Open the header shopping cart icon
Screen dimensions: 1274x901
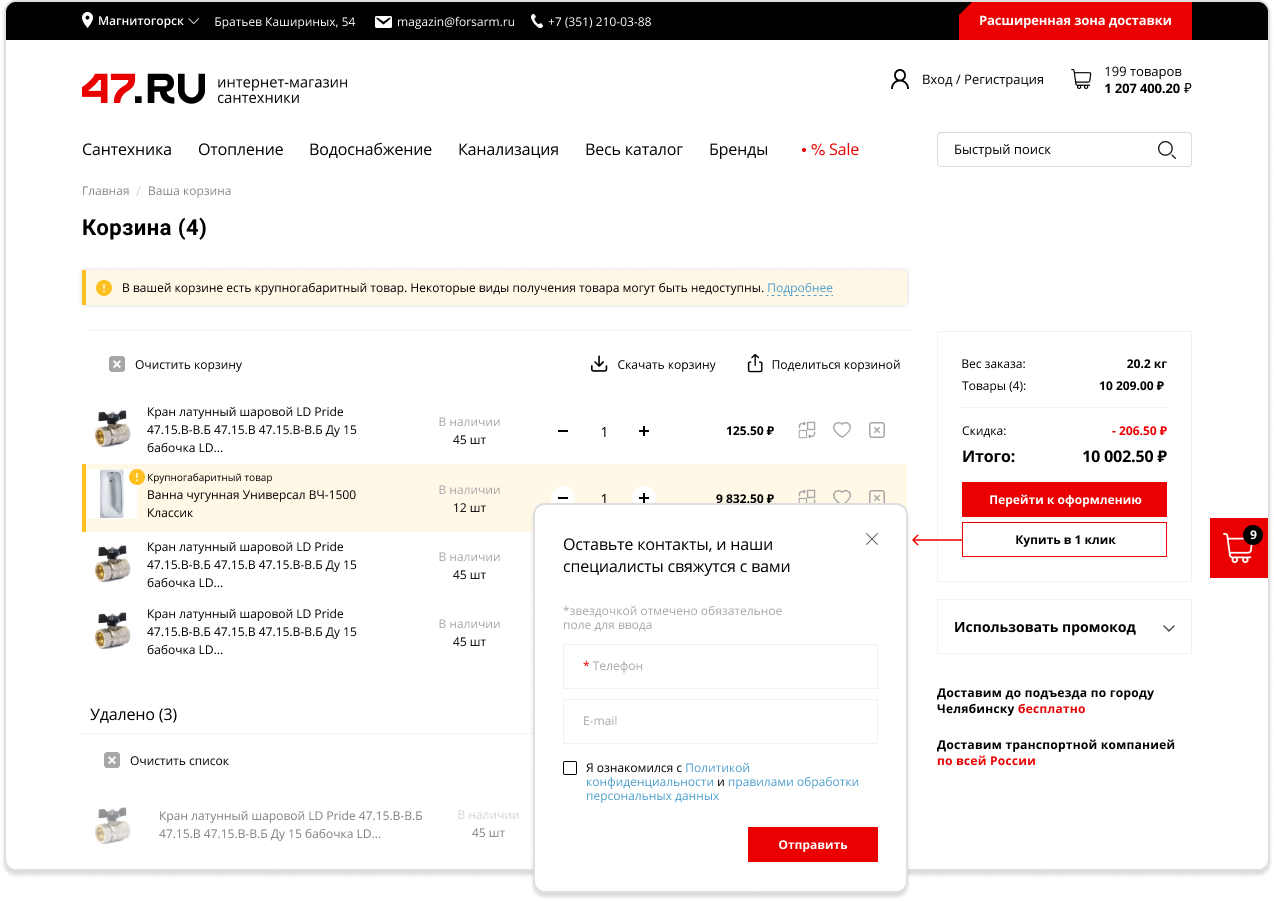[1081, 80]
